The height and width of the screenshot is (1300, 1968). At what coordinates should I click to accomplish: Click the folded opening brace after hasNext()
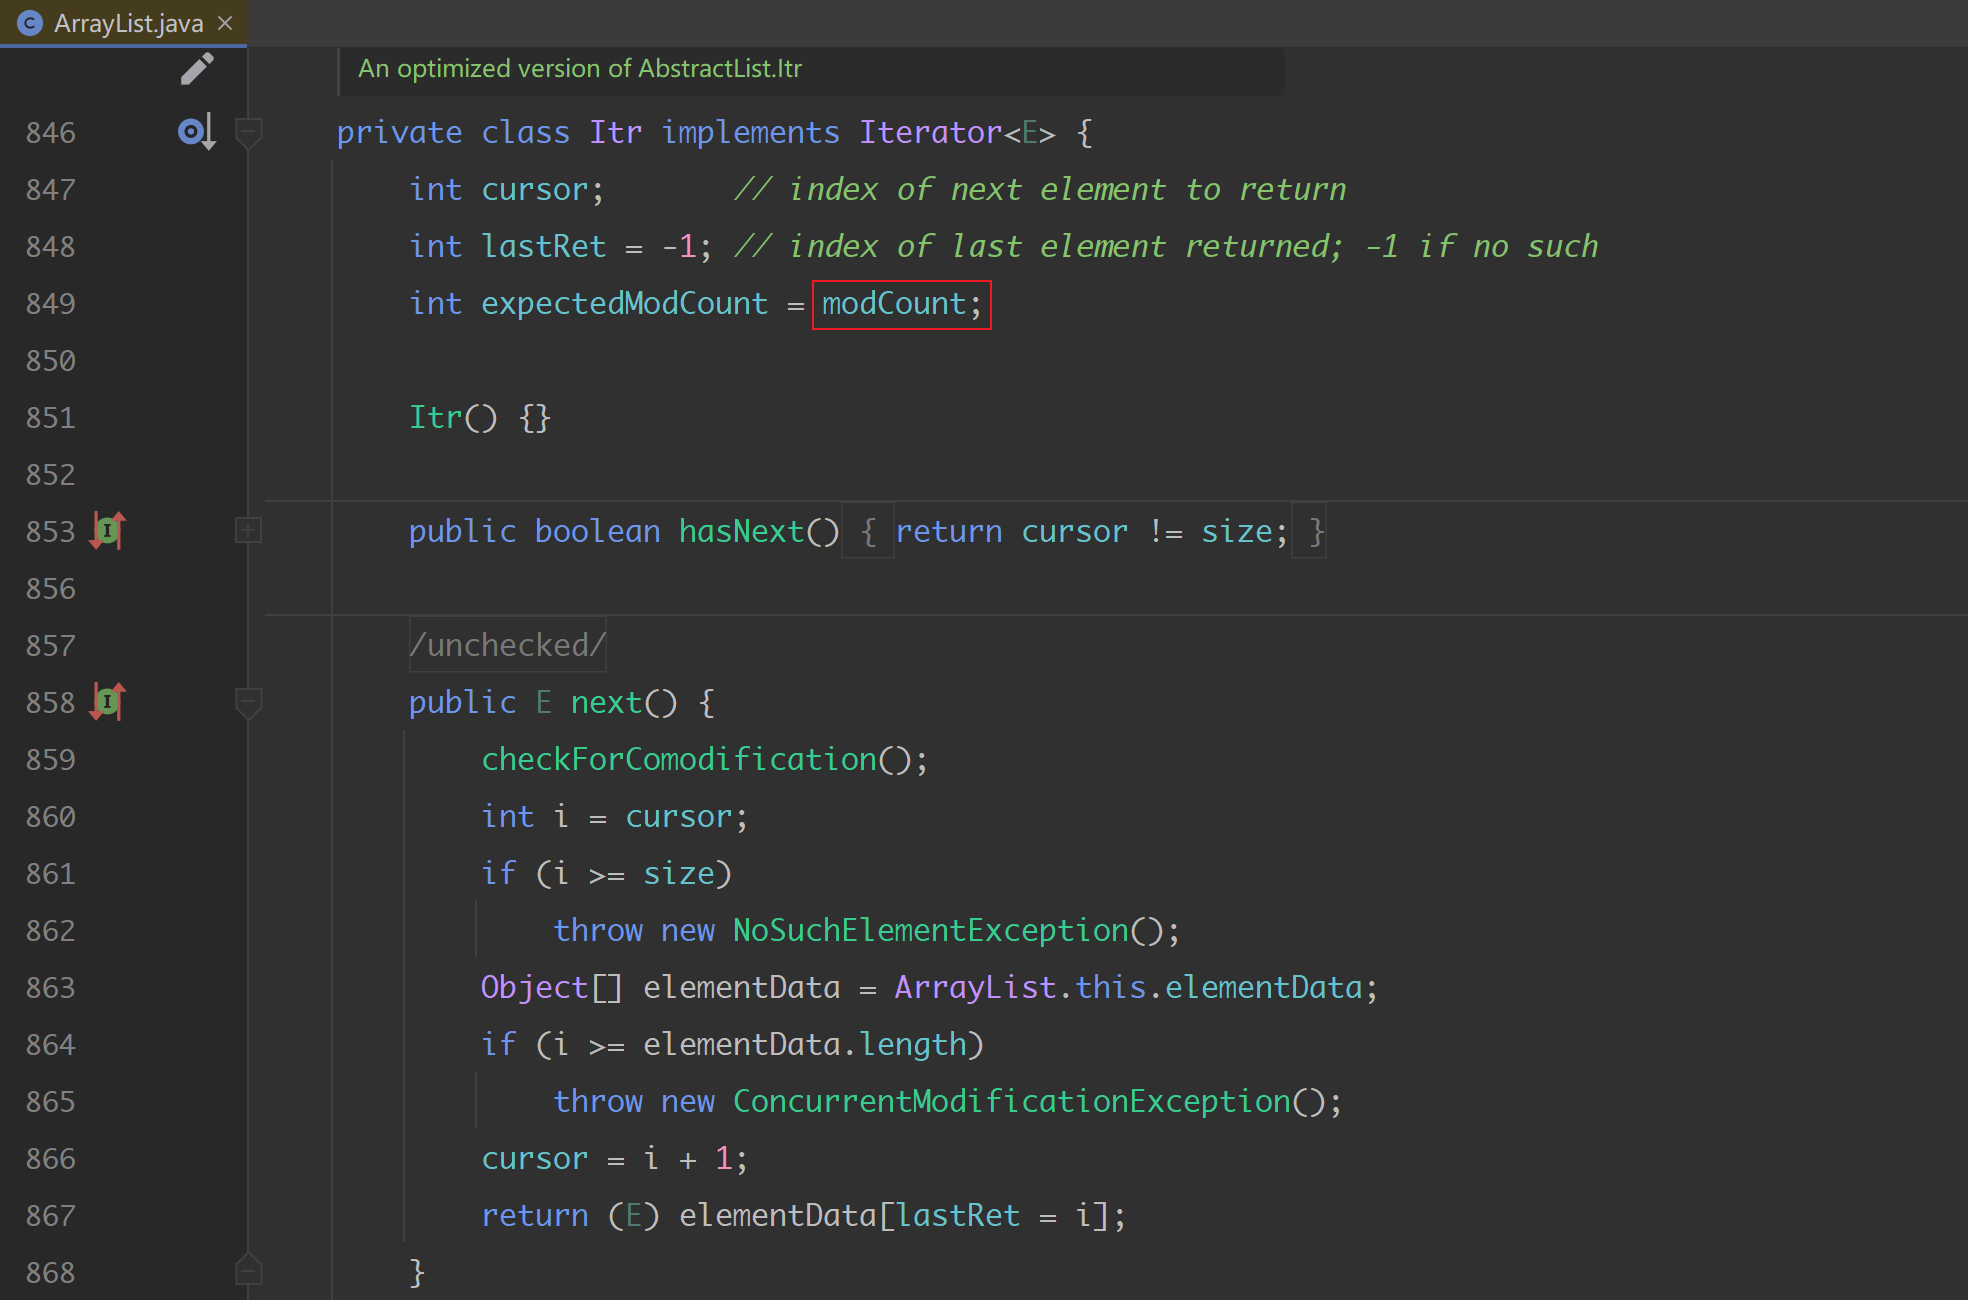(867, 531)
